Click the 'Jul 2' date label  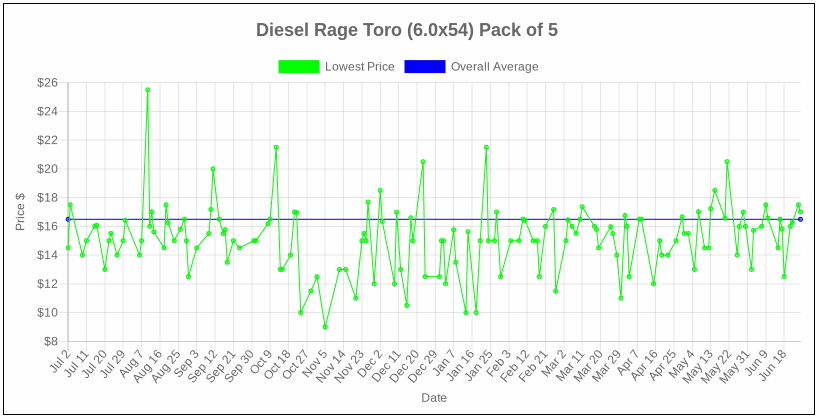[61, 360]
